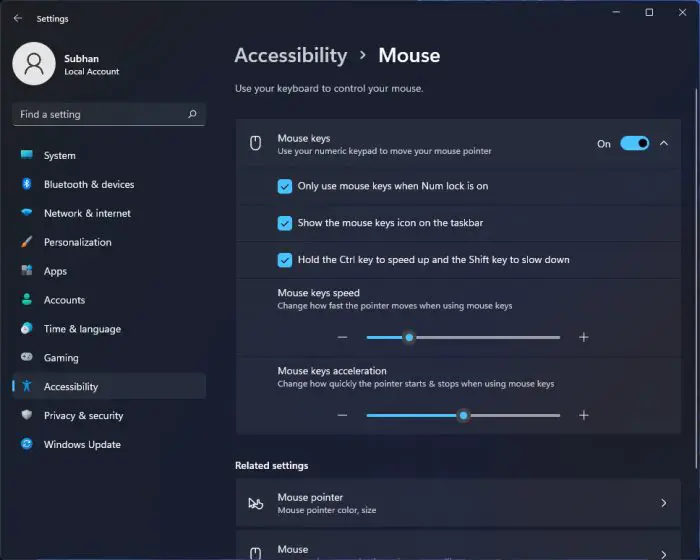Minimize the Settings window
This screenshot has width=700, height=560.
click(616, 12)
